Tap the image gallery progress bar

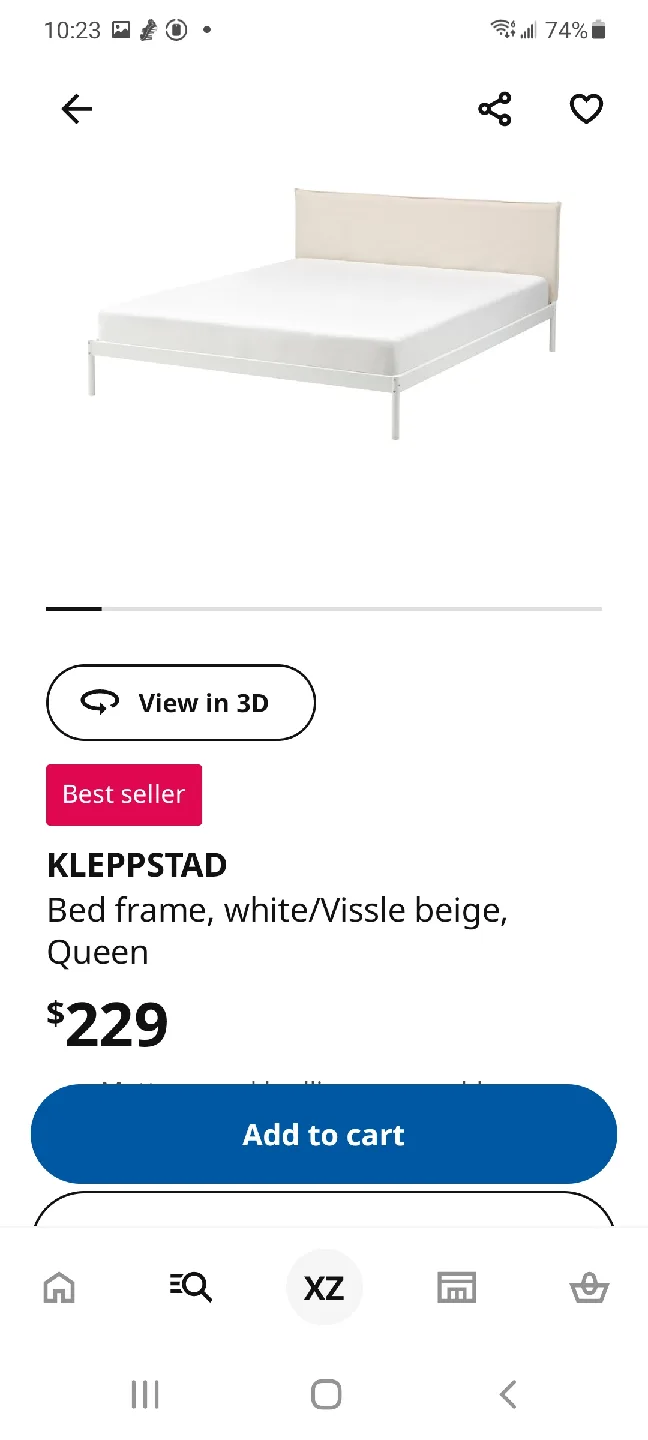[324, 608]
